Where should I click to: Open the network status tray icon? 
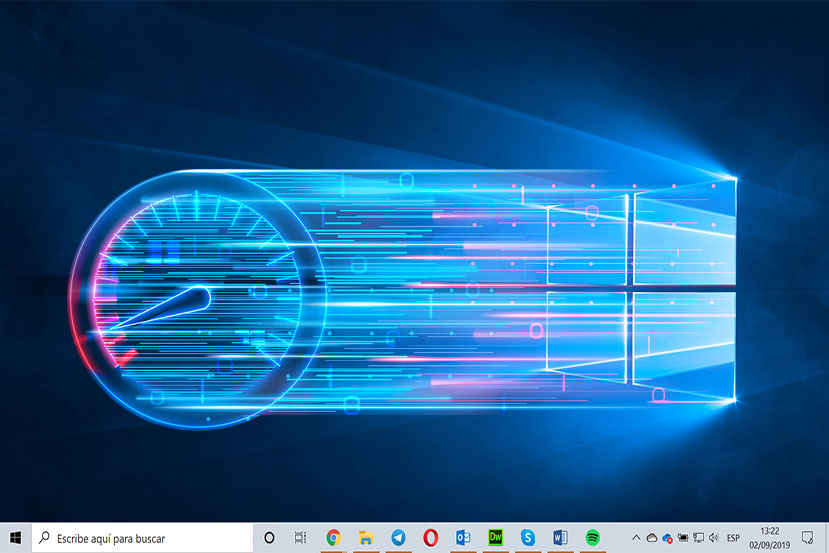pos(698,538)
